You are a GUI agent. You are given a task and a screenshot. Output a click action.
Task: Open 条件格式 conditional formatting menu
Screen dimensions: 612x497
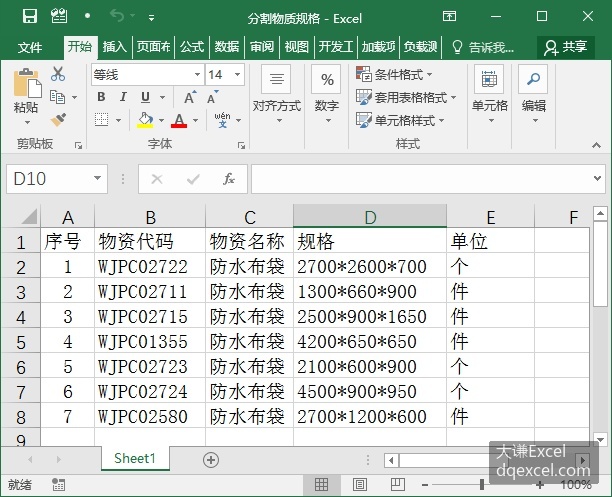click(x=394, y=74)
